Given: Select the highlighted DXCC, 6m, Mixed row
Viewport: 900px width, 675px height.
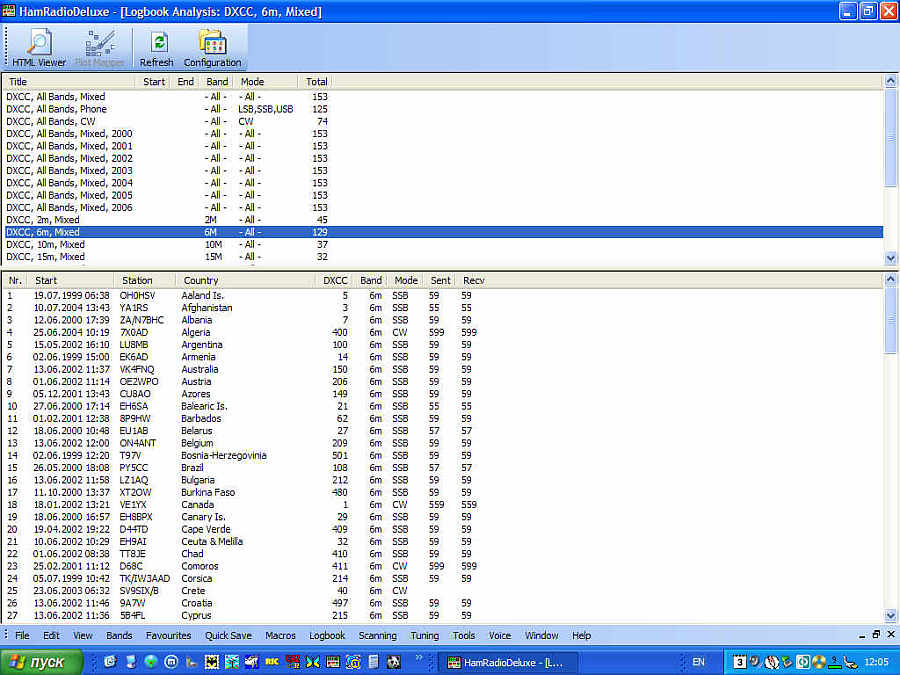Looking at the screenshot, I should pos(443,232).
